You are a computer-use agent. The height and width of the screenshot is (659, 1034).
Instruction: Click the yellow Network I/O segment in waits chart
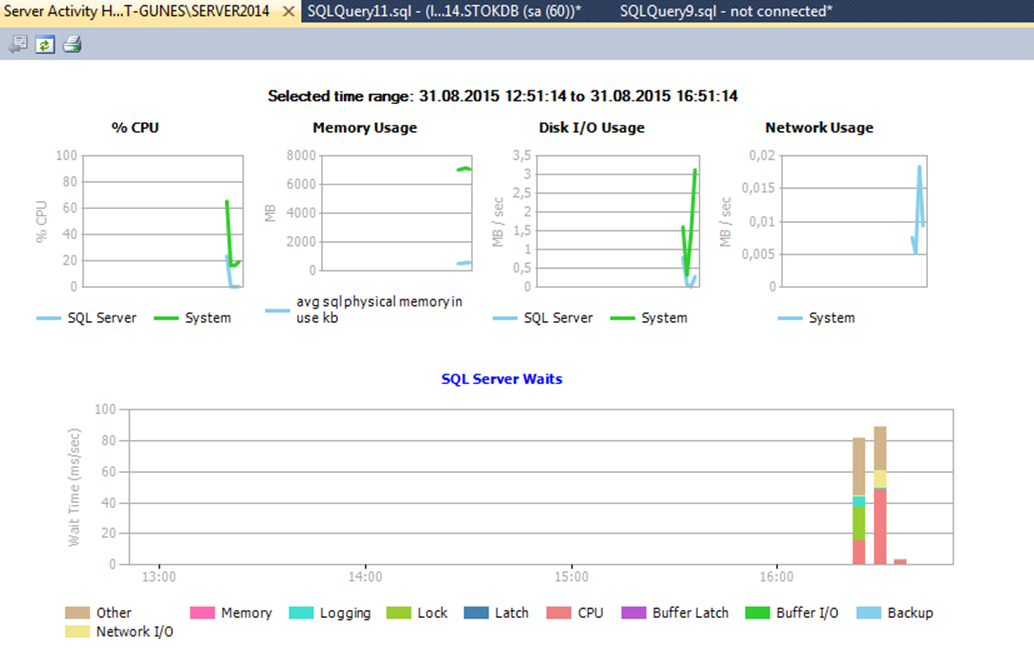tap(880, 478)
